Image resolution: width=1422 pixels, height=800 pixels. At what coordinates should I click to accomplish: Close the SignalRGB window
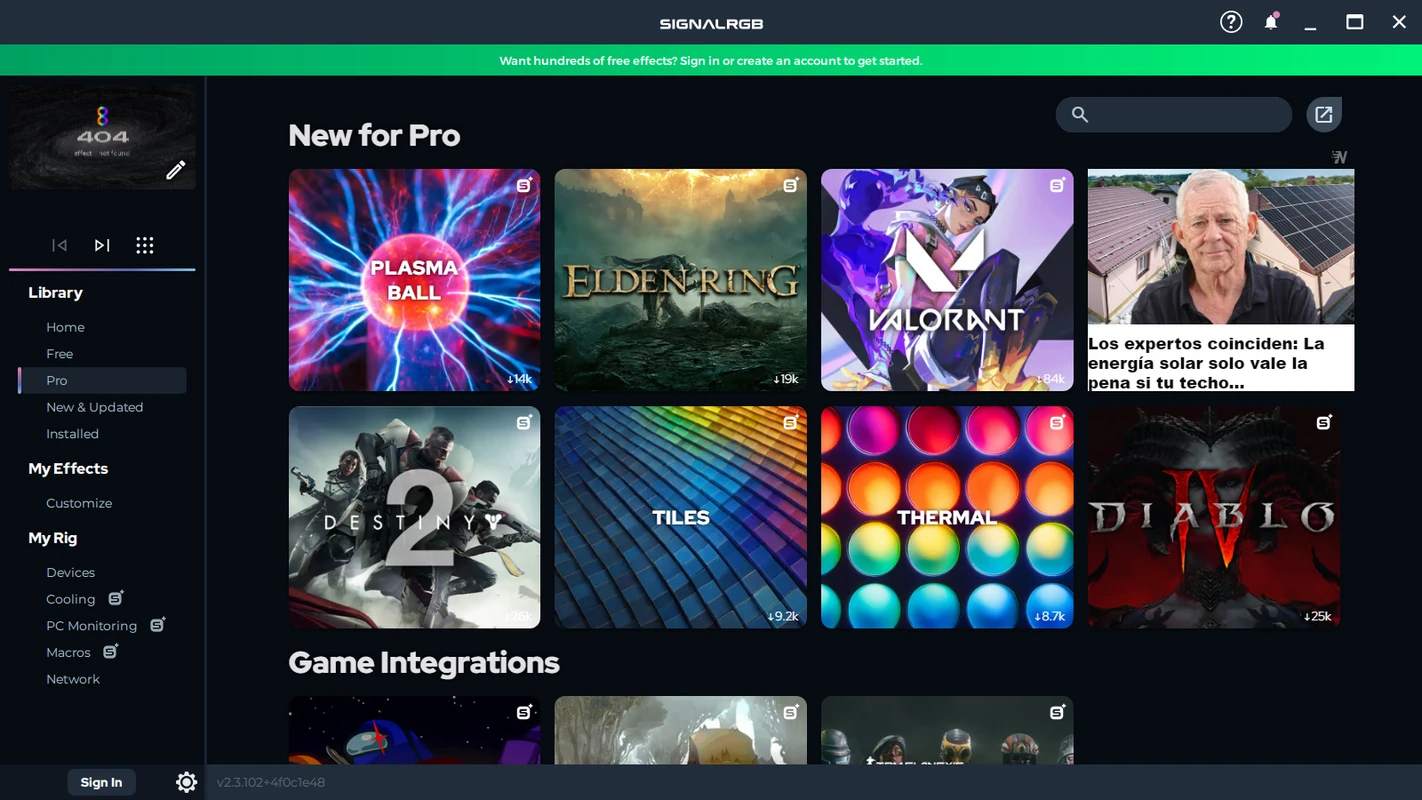(1399, 22)
